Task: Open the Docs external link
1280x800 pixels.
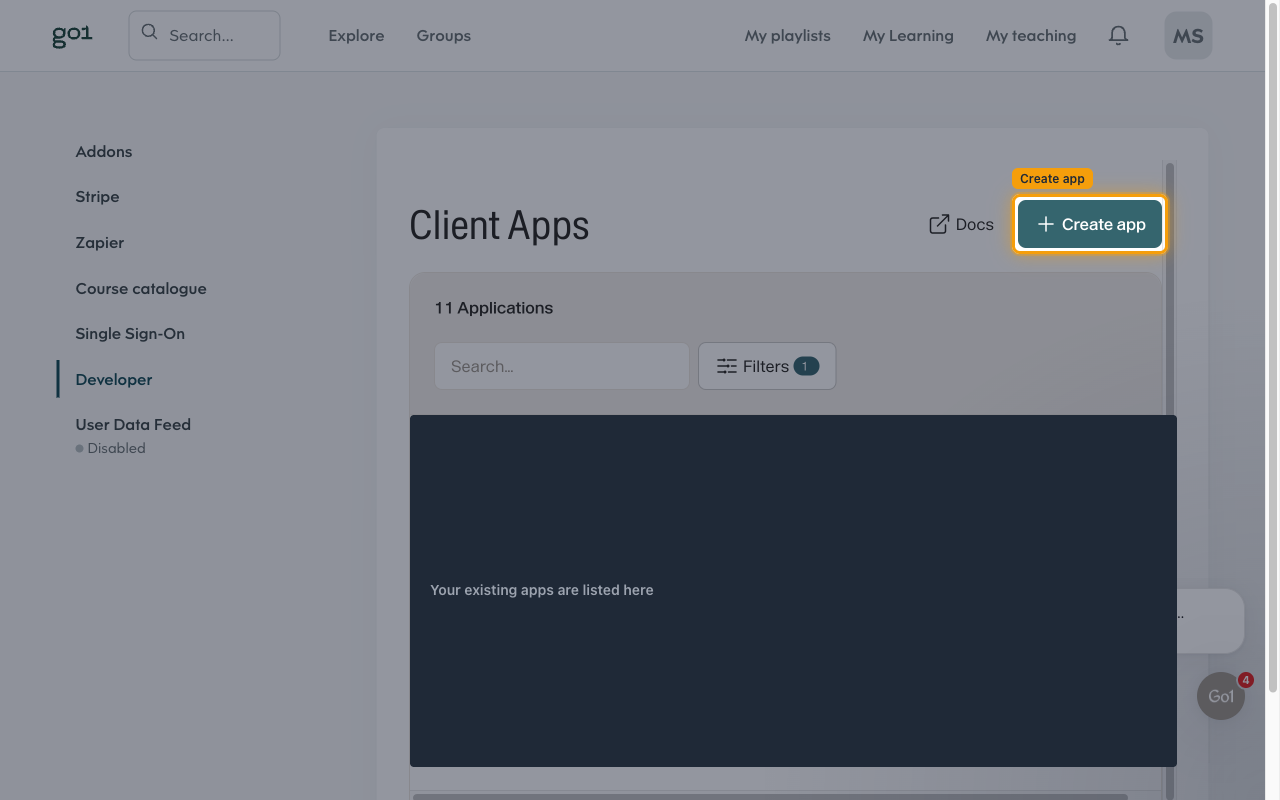Action: tap(961, 224)
